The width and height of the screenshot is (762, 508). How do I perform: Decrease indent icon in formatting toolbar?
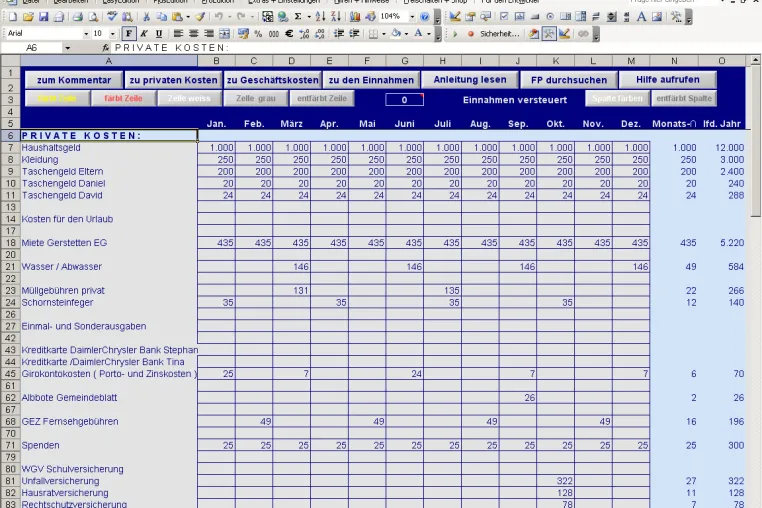339,34
